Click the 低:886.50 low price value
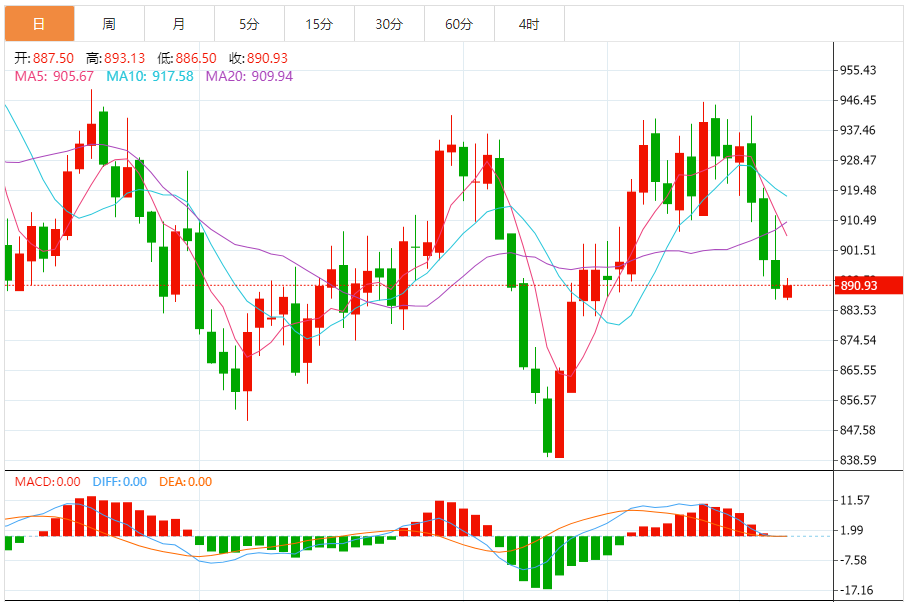 186,58
